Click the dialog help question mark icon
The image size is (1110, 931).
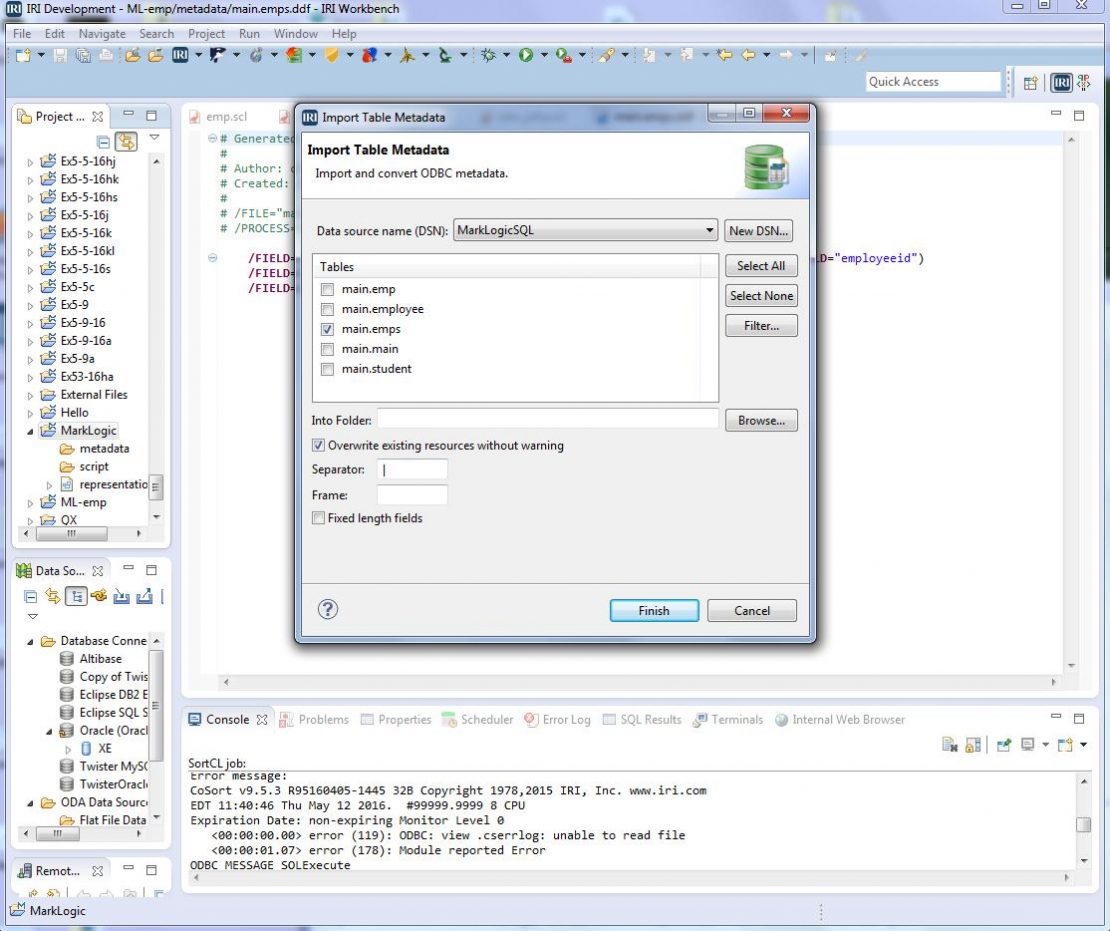point(328,609)
